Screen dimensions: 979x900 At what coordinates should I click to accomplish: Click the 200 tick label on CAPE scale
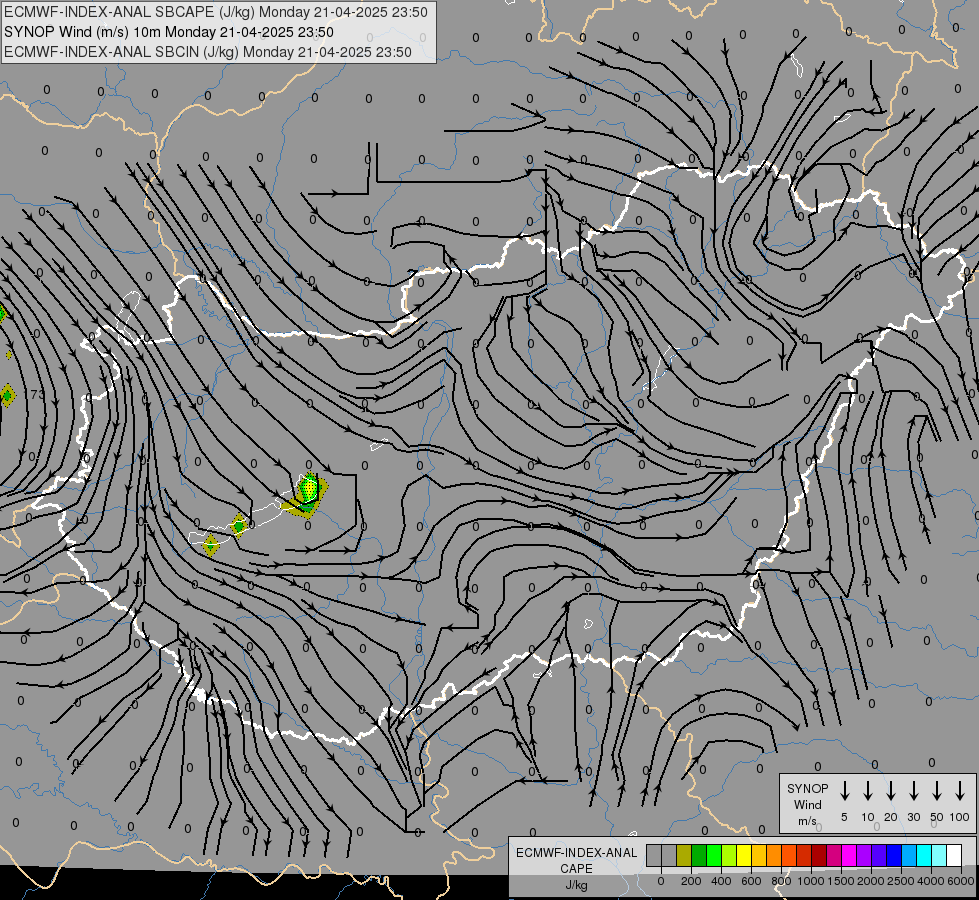pyautogui.click(x=691, y=881)
